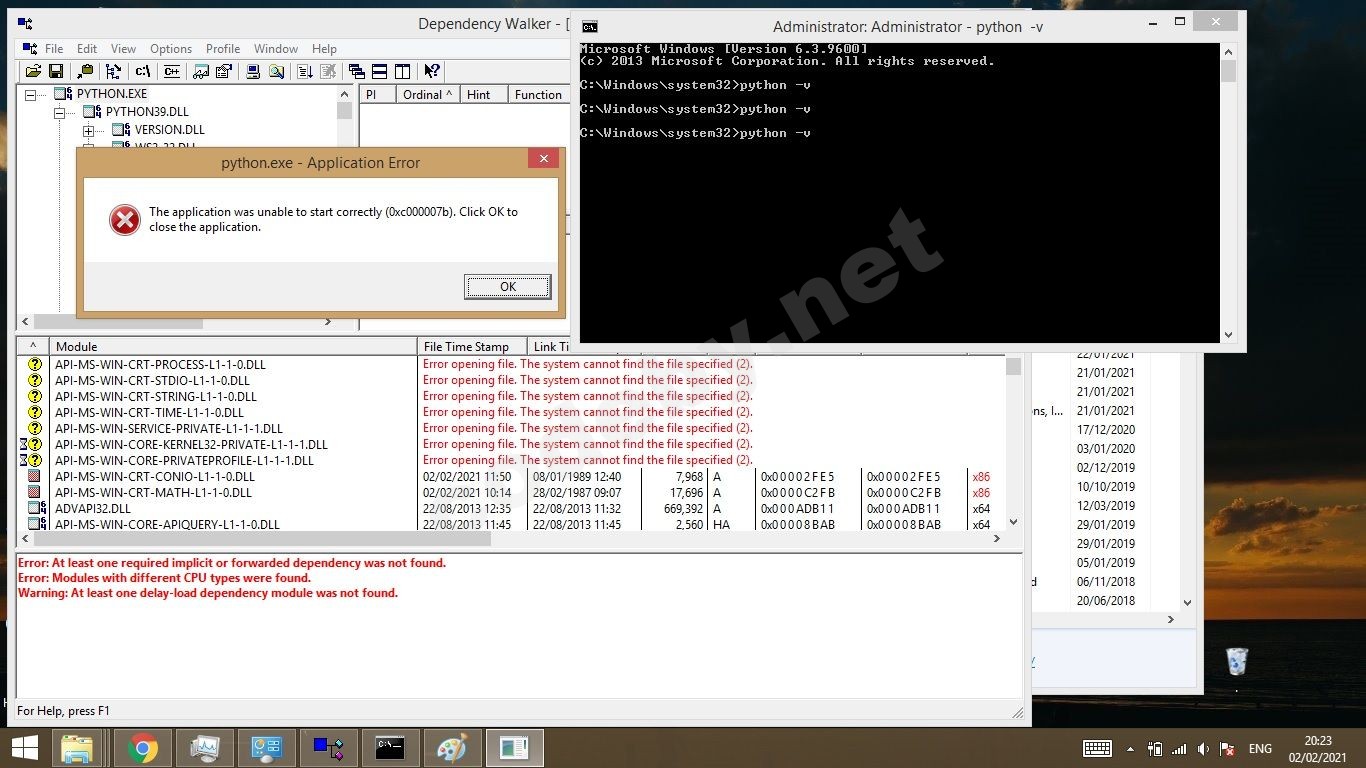Click the volume icon in system tray
The width and height of the screenshot is (1366, 768).
click(1203, 749)
